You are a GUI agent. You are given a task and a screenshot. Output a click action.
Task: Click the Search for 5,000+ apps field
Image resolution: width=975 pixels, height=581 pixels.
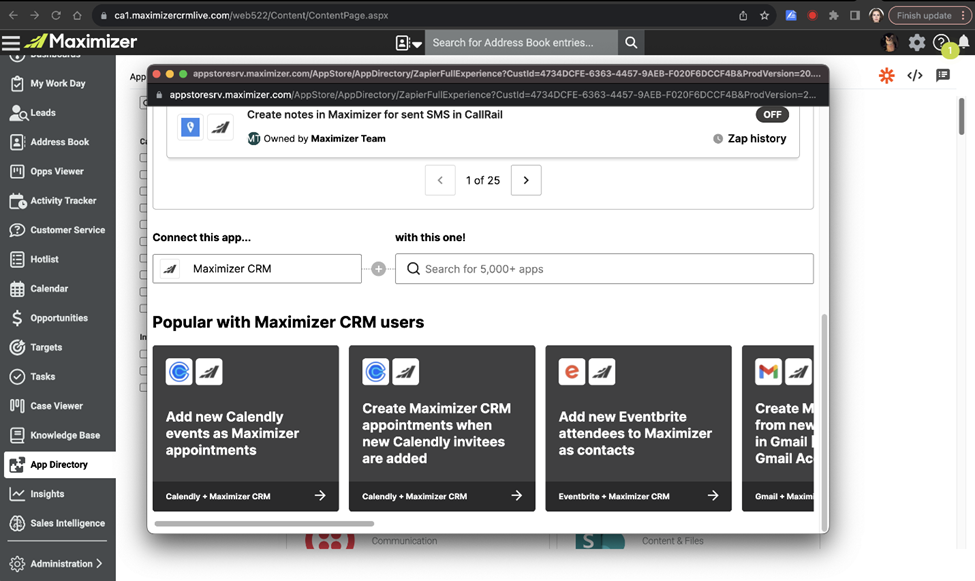tap(604, 269)
